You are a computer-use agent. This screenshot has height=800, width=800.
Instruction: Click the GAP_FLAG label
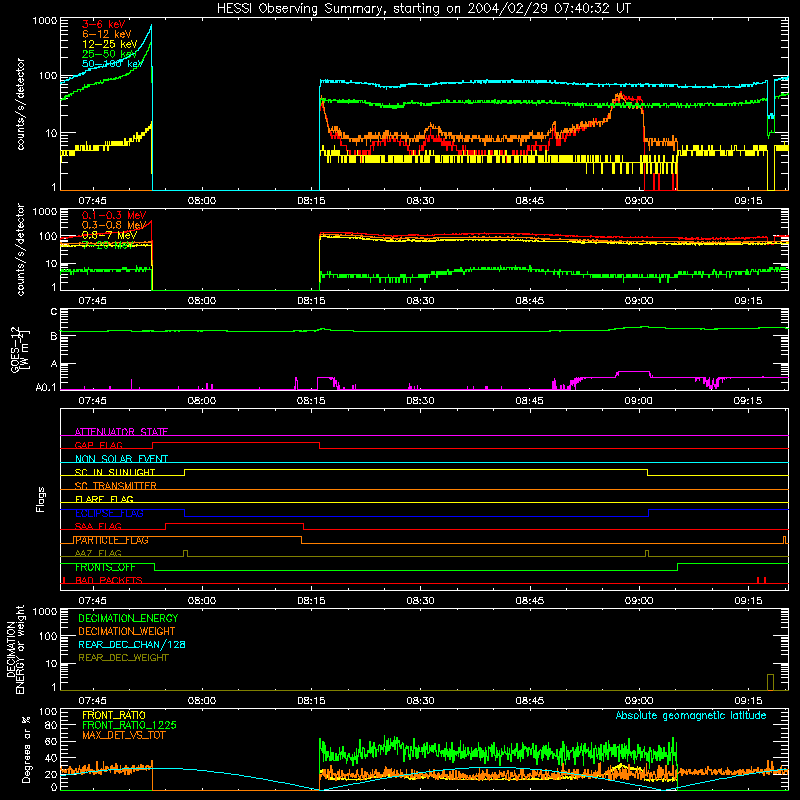[x=98, y=445]
